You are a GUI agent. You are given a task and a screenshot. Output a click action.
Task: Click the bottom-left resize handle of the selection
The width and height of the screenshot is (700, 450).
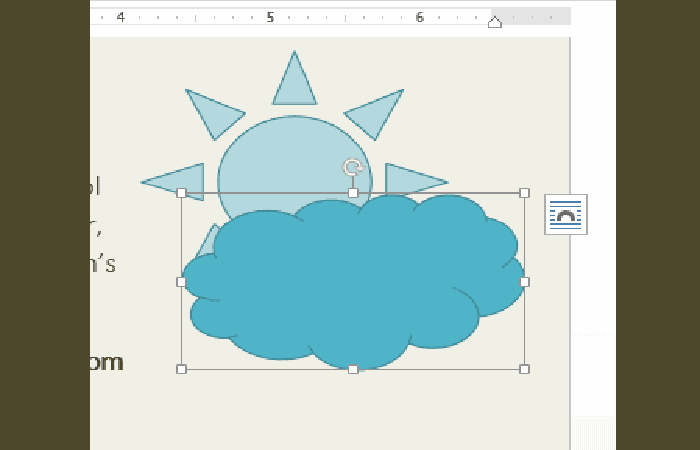point(181,369)
